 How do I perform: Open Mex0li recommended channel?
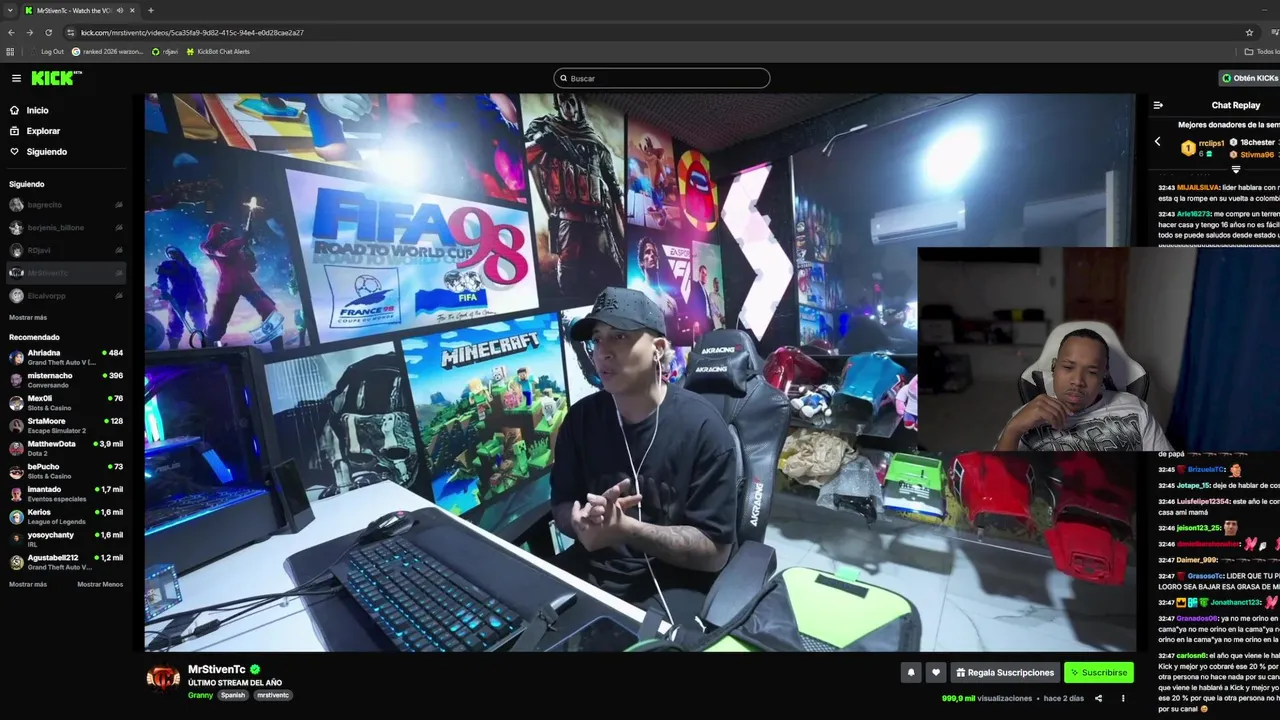click(x=65, y=403)
